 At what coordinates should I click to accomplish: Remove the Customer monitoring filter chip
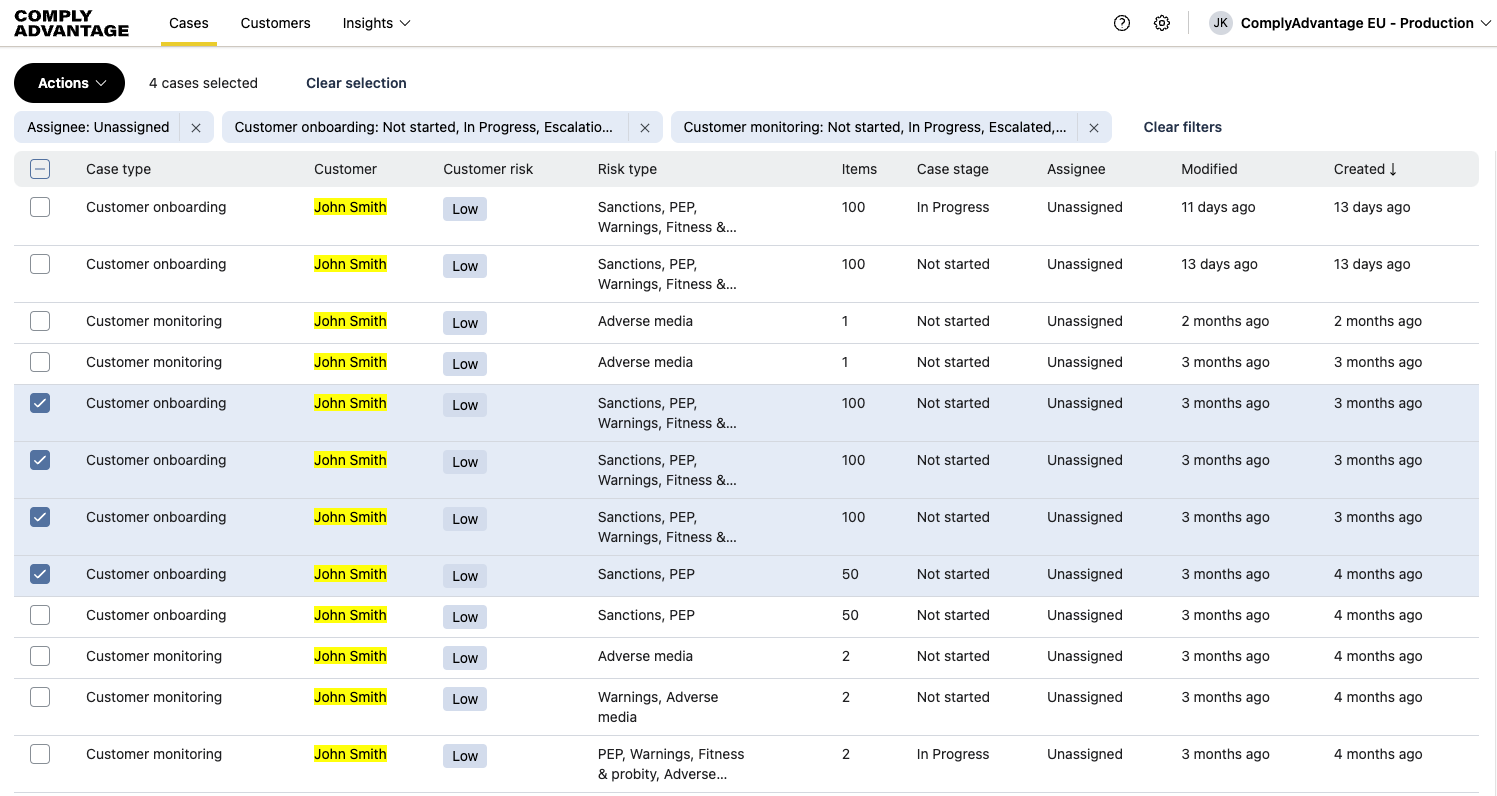[x=1094, y=128]
